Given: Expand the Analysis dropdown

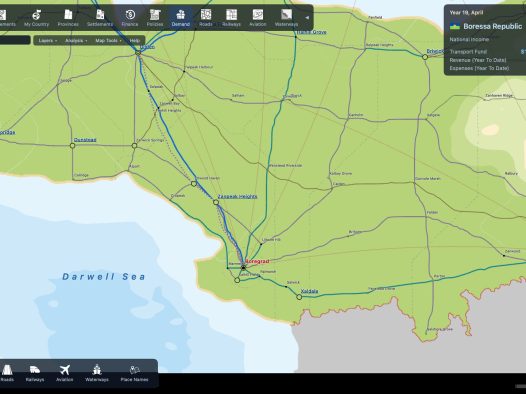Looking at the screenshot, I should [76, 41].
